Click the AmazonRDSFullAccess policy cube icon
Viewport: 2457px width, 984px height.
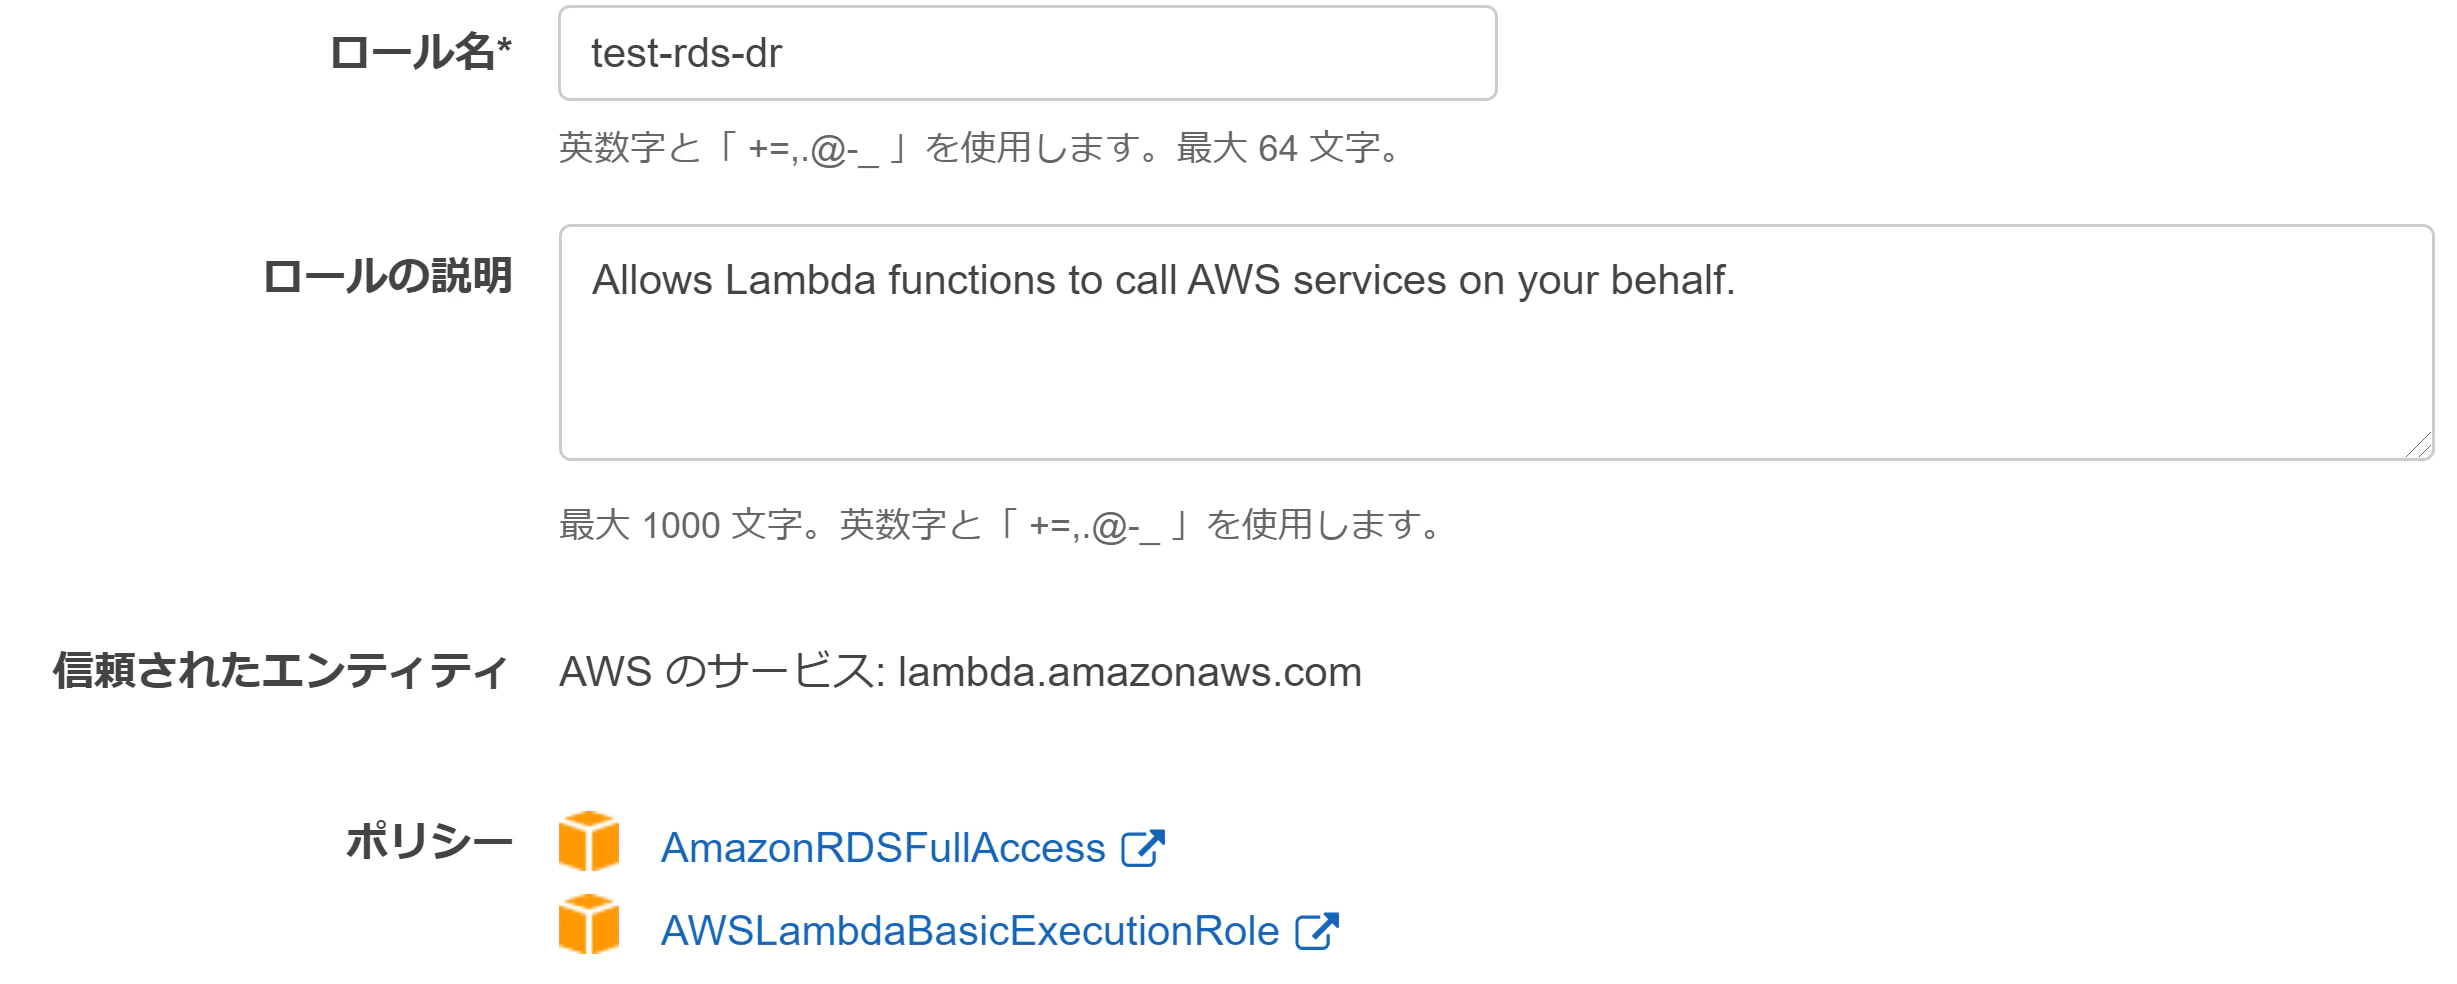click(x=588, y=841)
